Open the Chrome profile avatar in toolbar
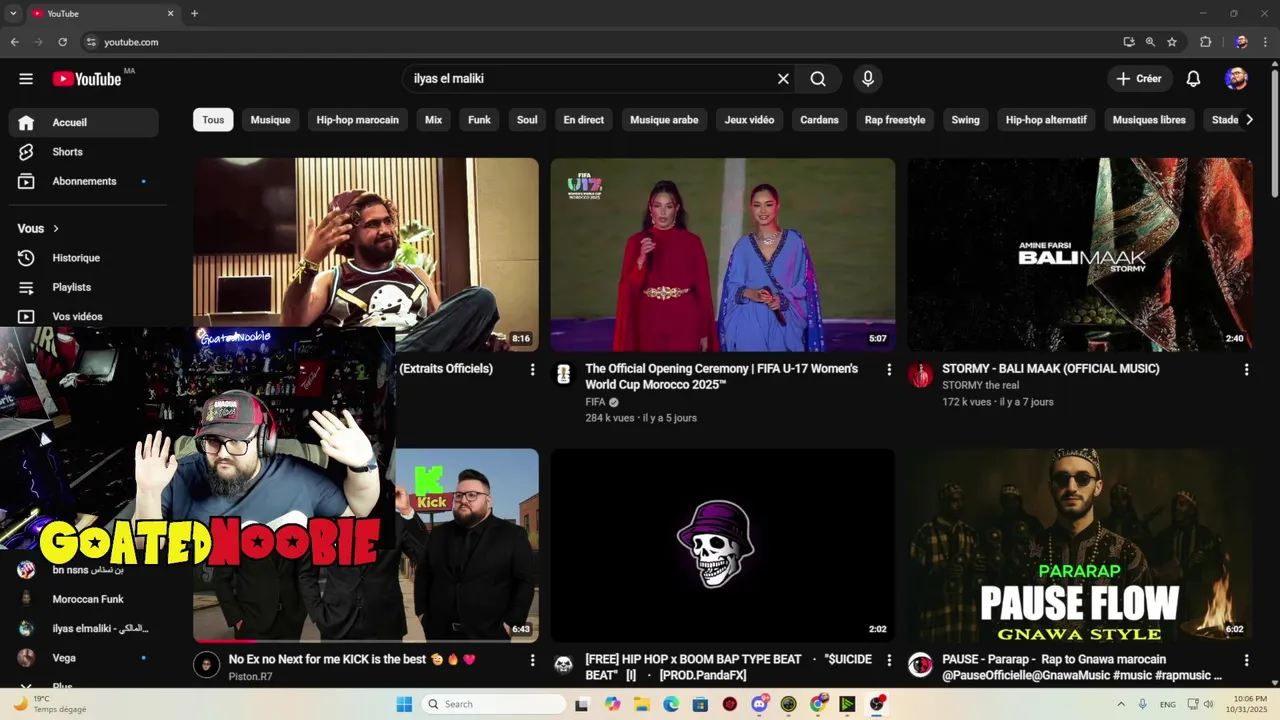 pos(1241,42)
